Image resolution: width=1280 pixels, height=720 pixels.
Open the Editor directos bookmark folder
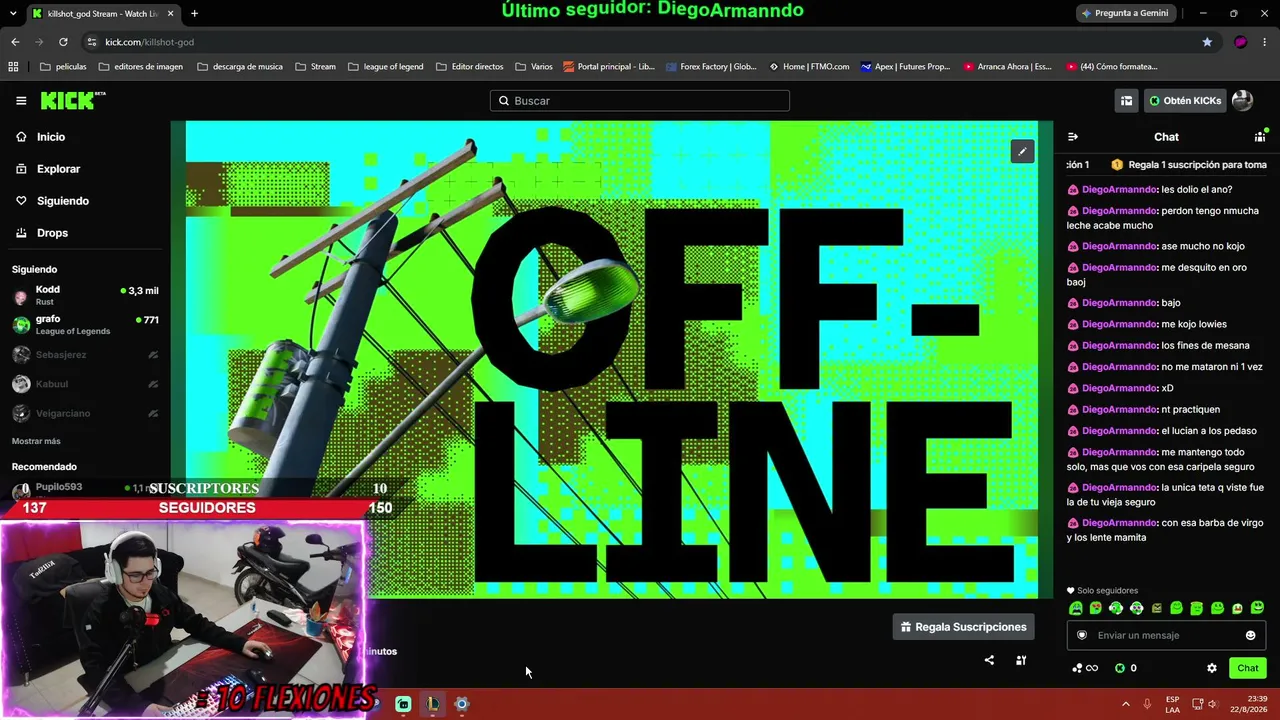pyautogui.click(x=469, y=67)
